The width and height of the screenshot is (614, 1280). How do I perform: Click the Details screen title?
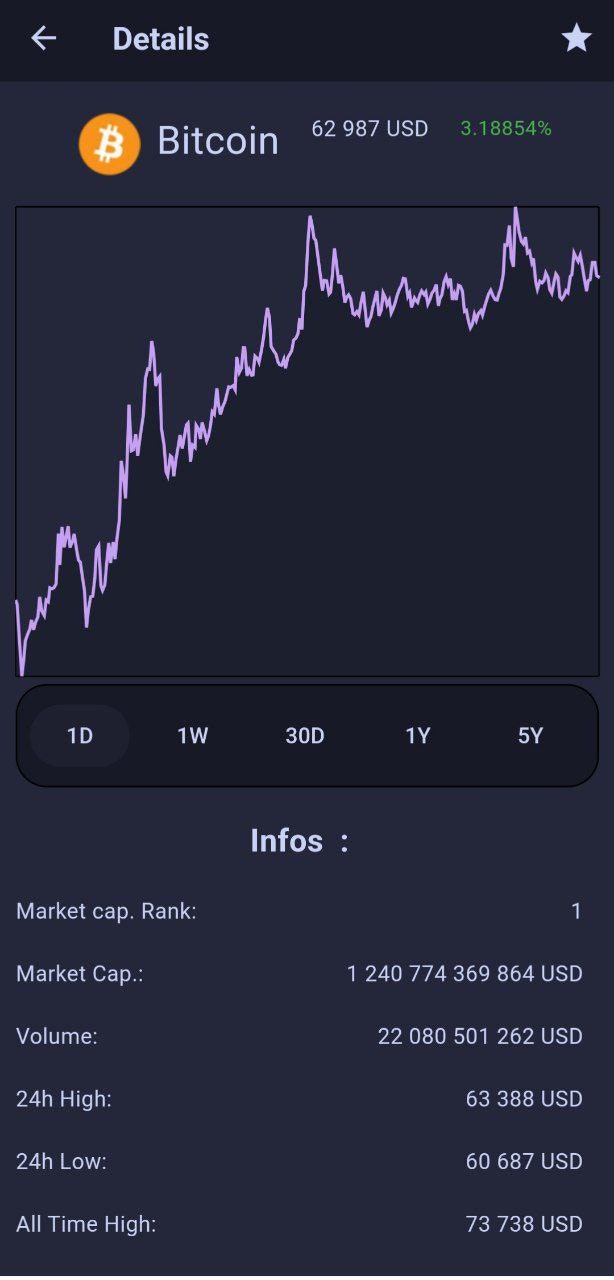point(161,38)
